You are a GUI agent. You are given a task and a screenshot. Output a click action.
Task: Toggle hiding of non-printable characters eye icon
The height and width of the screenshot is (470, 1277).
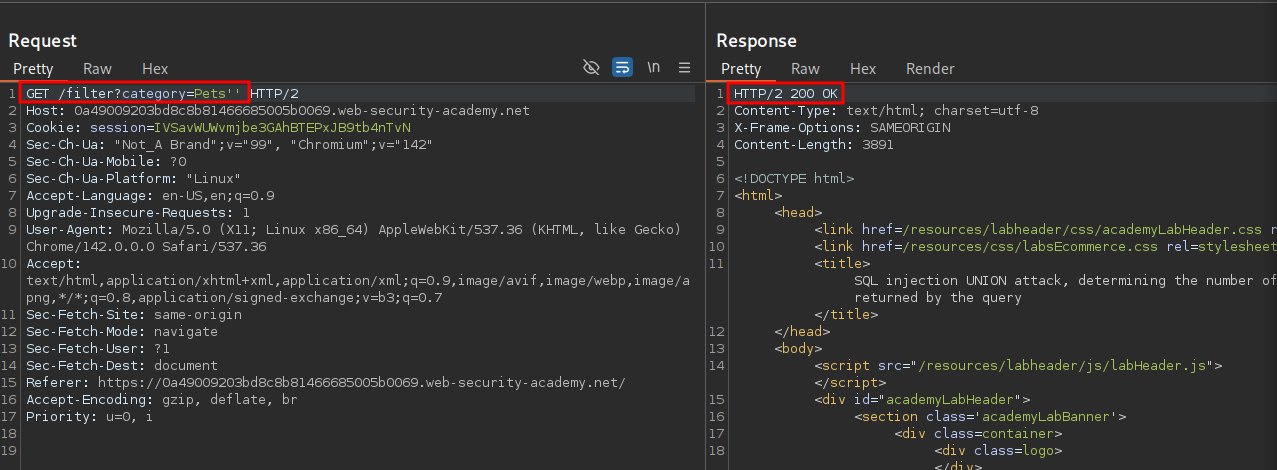[x=591, y=68]
